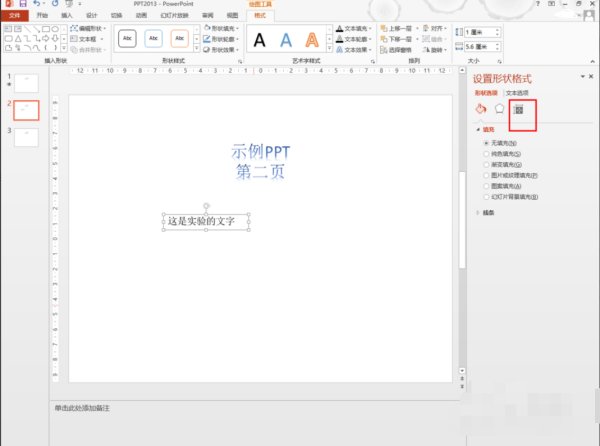The image size is (600, 446).
Task: Switch to the 视图 View tab
Action: pos(232,15)
